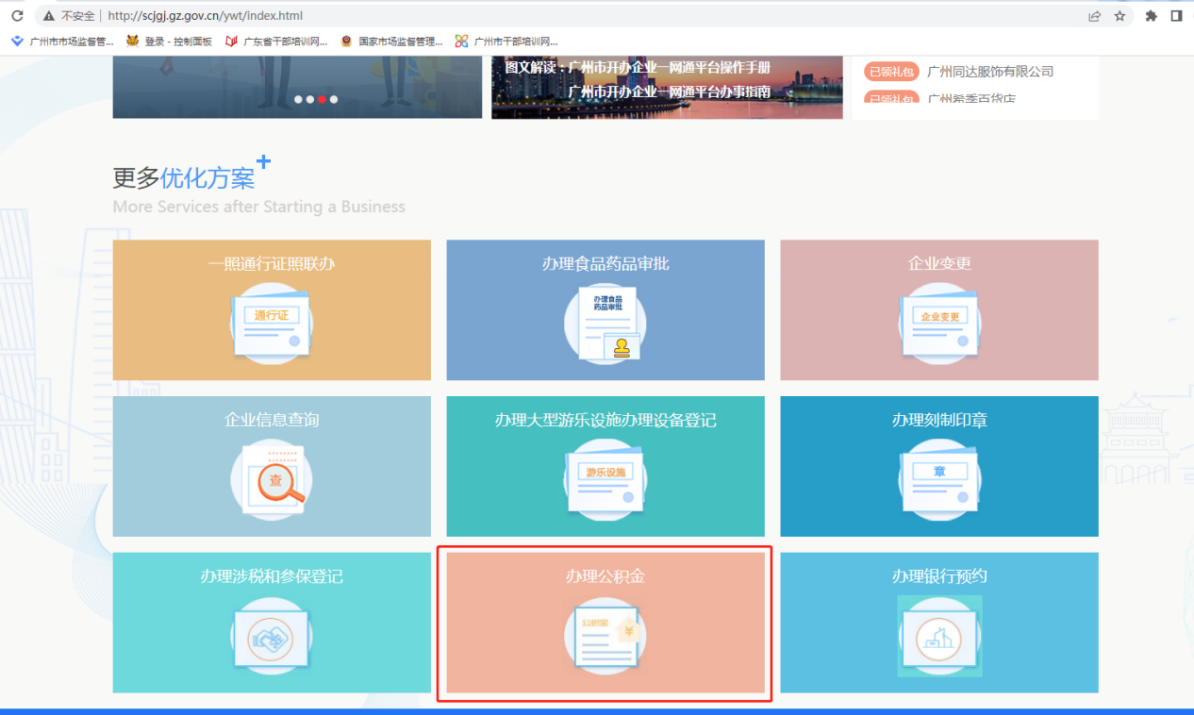Bookmark this page with the star icon
Viewport: 1194px width, 715px height.
(x=1120, y=16)
